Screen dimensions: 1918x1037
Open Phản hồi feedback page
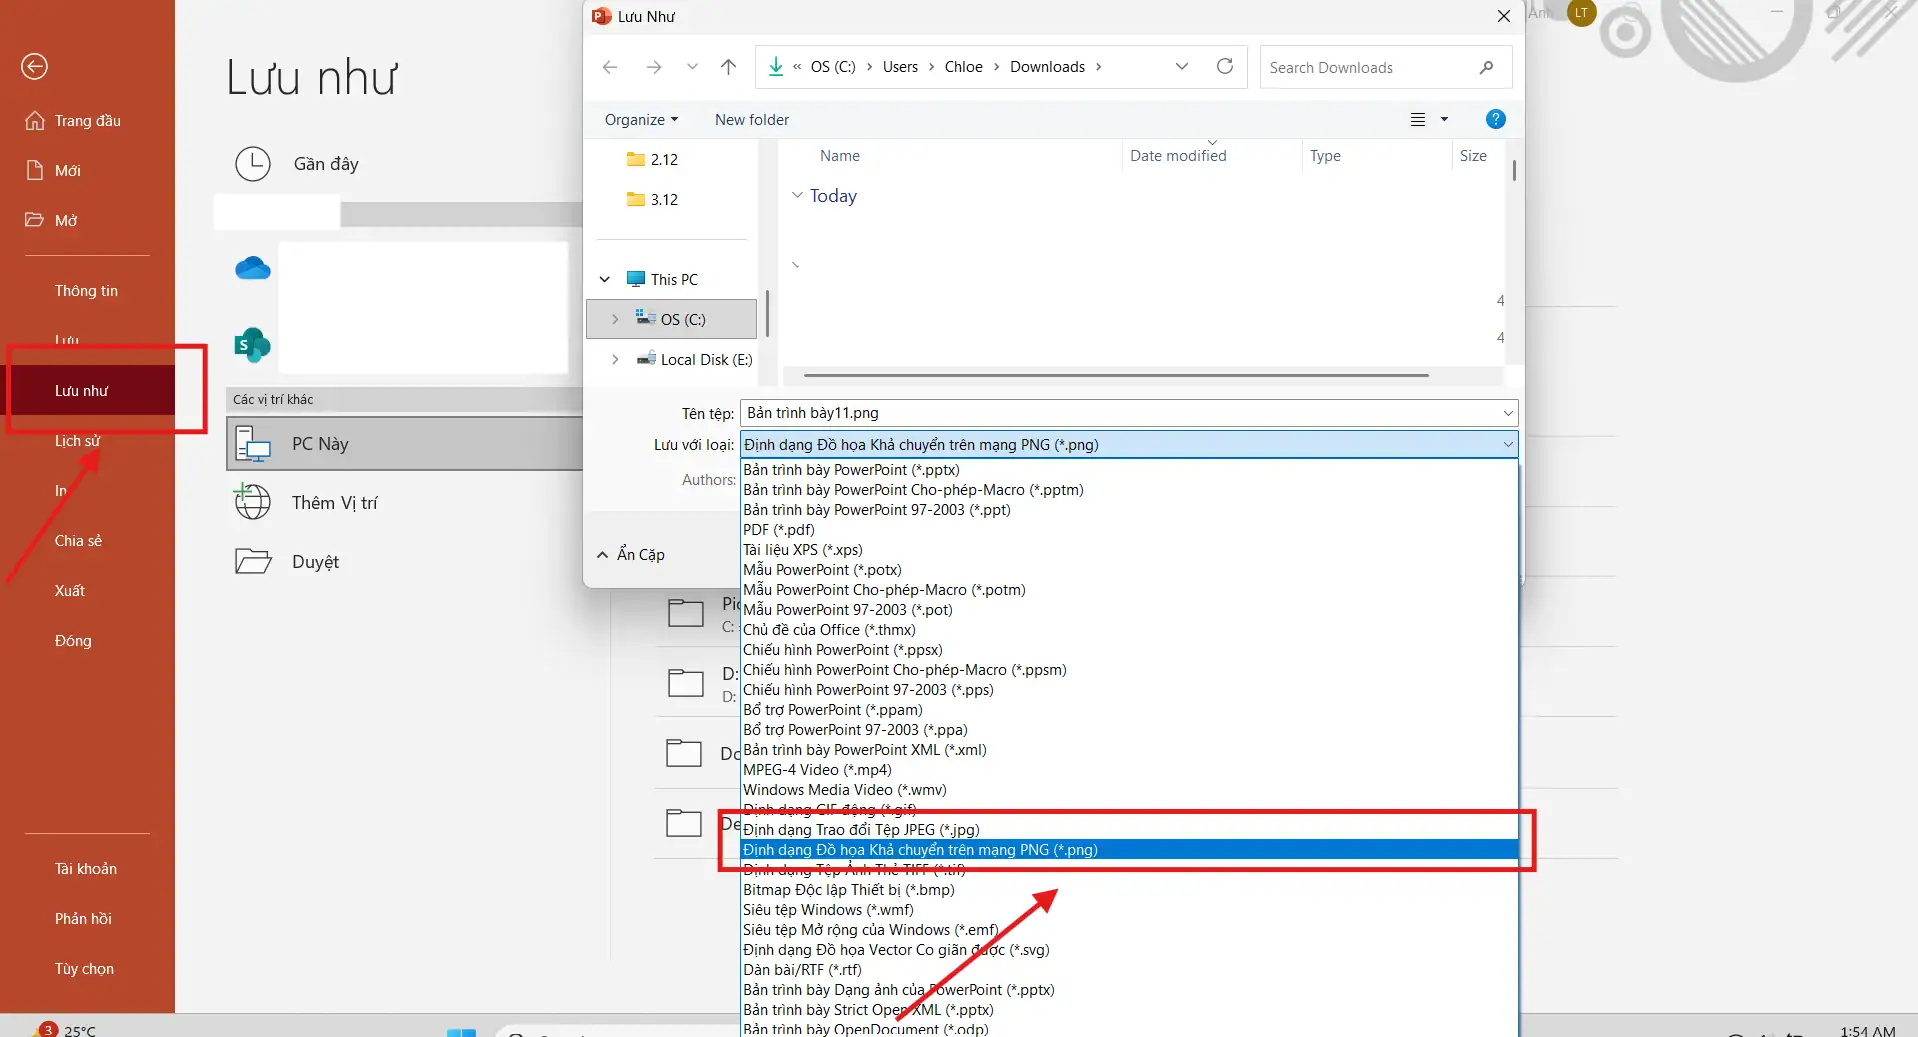pyautogui.click(x=83, y=919)
